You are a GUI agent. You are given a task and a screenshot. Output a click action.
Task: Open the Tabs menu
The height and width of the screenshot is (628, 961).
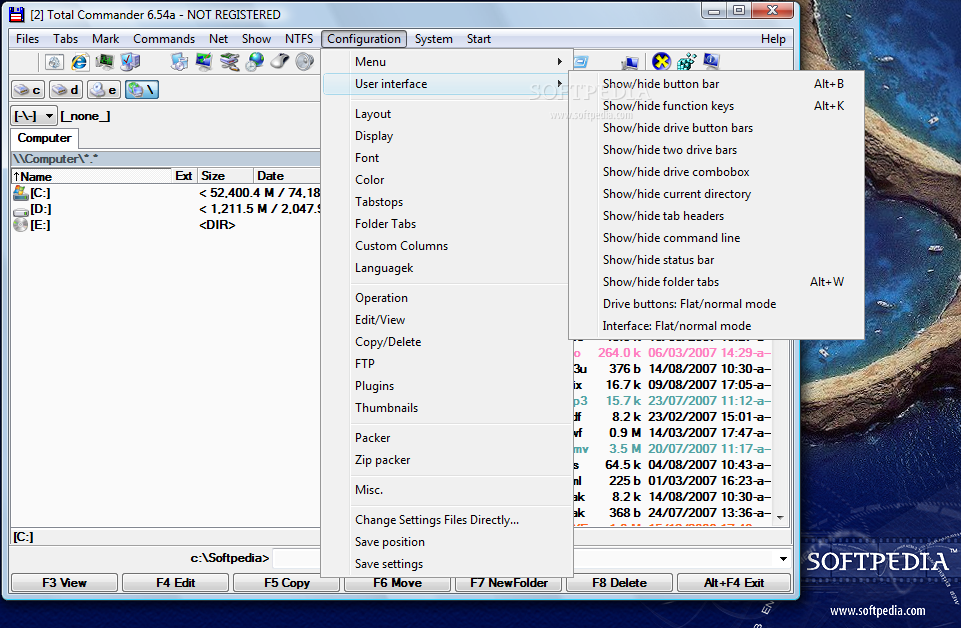[x=66, y=39]
